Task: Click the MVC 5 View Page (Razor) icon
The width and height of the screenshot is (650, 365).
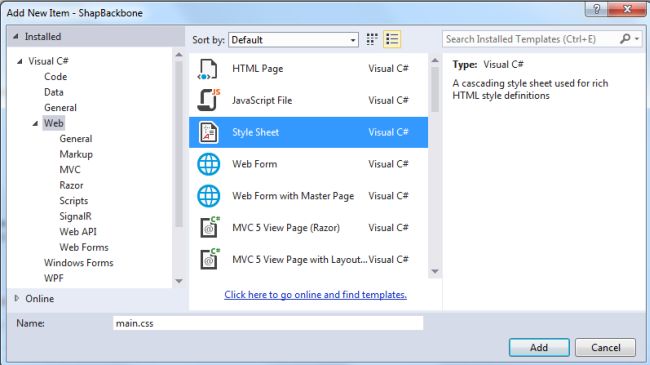Action: point(210,227)
